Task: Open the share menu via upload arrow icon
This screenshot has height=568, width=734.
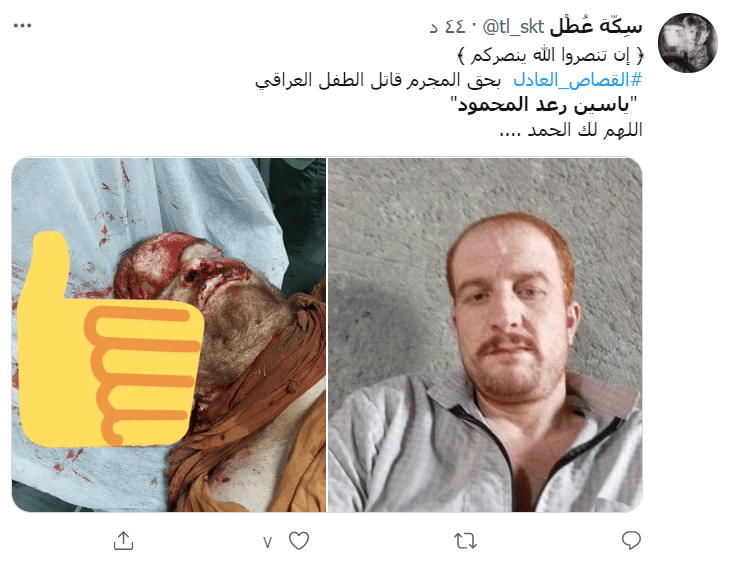Action: 124,540
